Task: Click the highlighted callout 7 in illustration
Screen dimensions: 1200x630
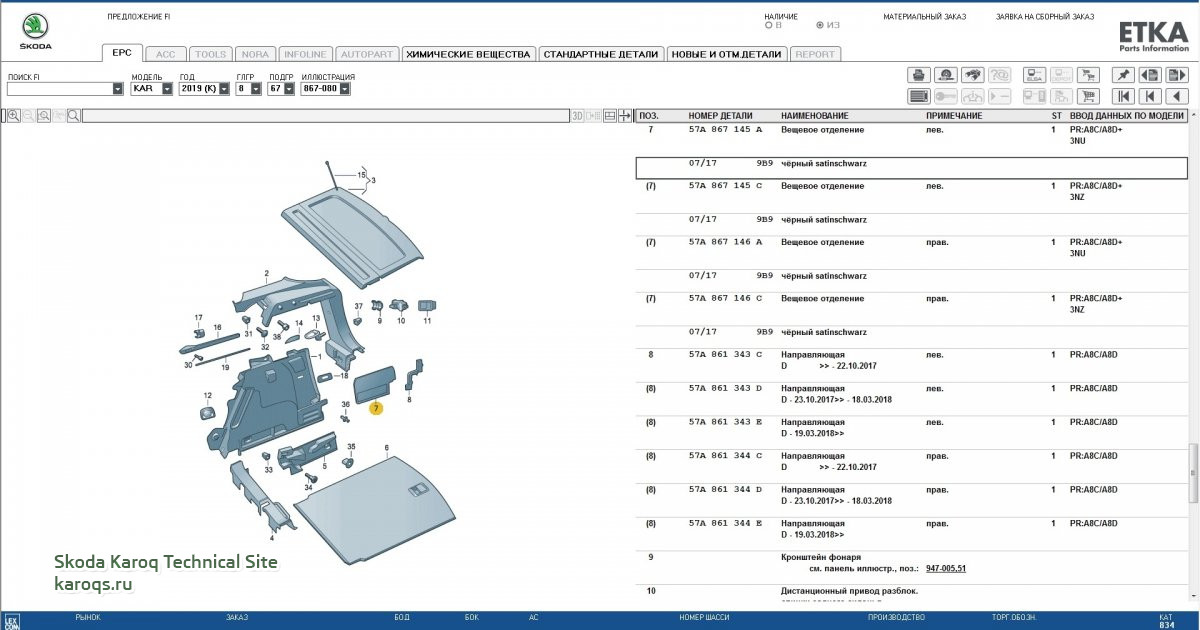Action: click(x=376, y=408)
